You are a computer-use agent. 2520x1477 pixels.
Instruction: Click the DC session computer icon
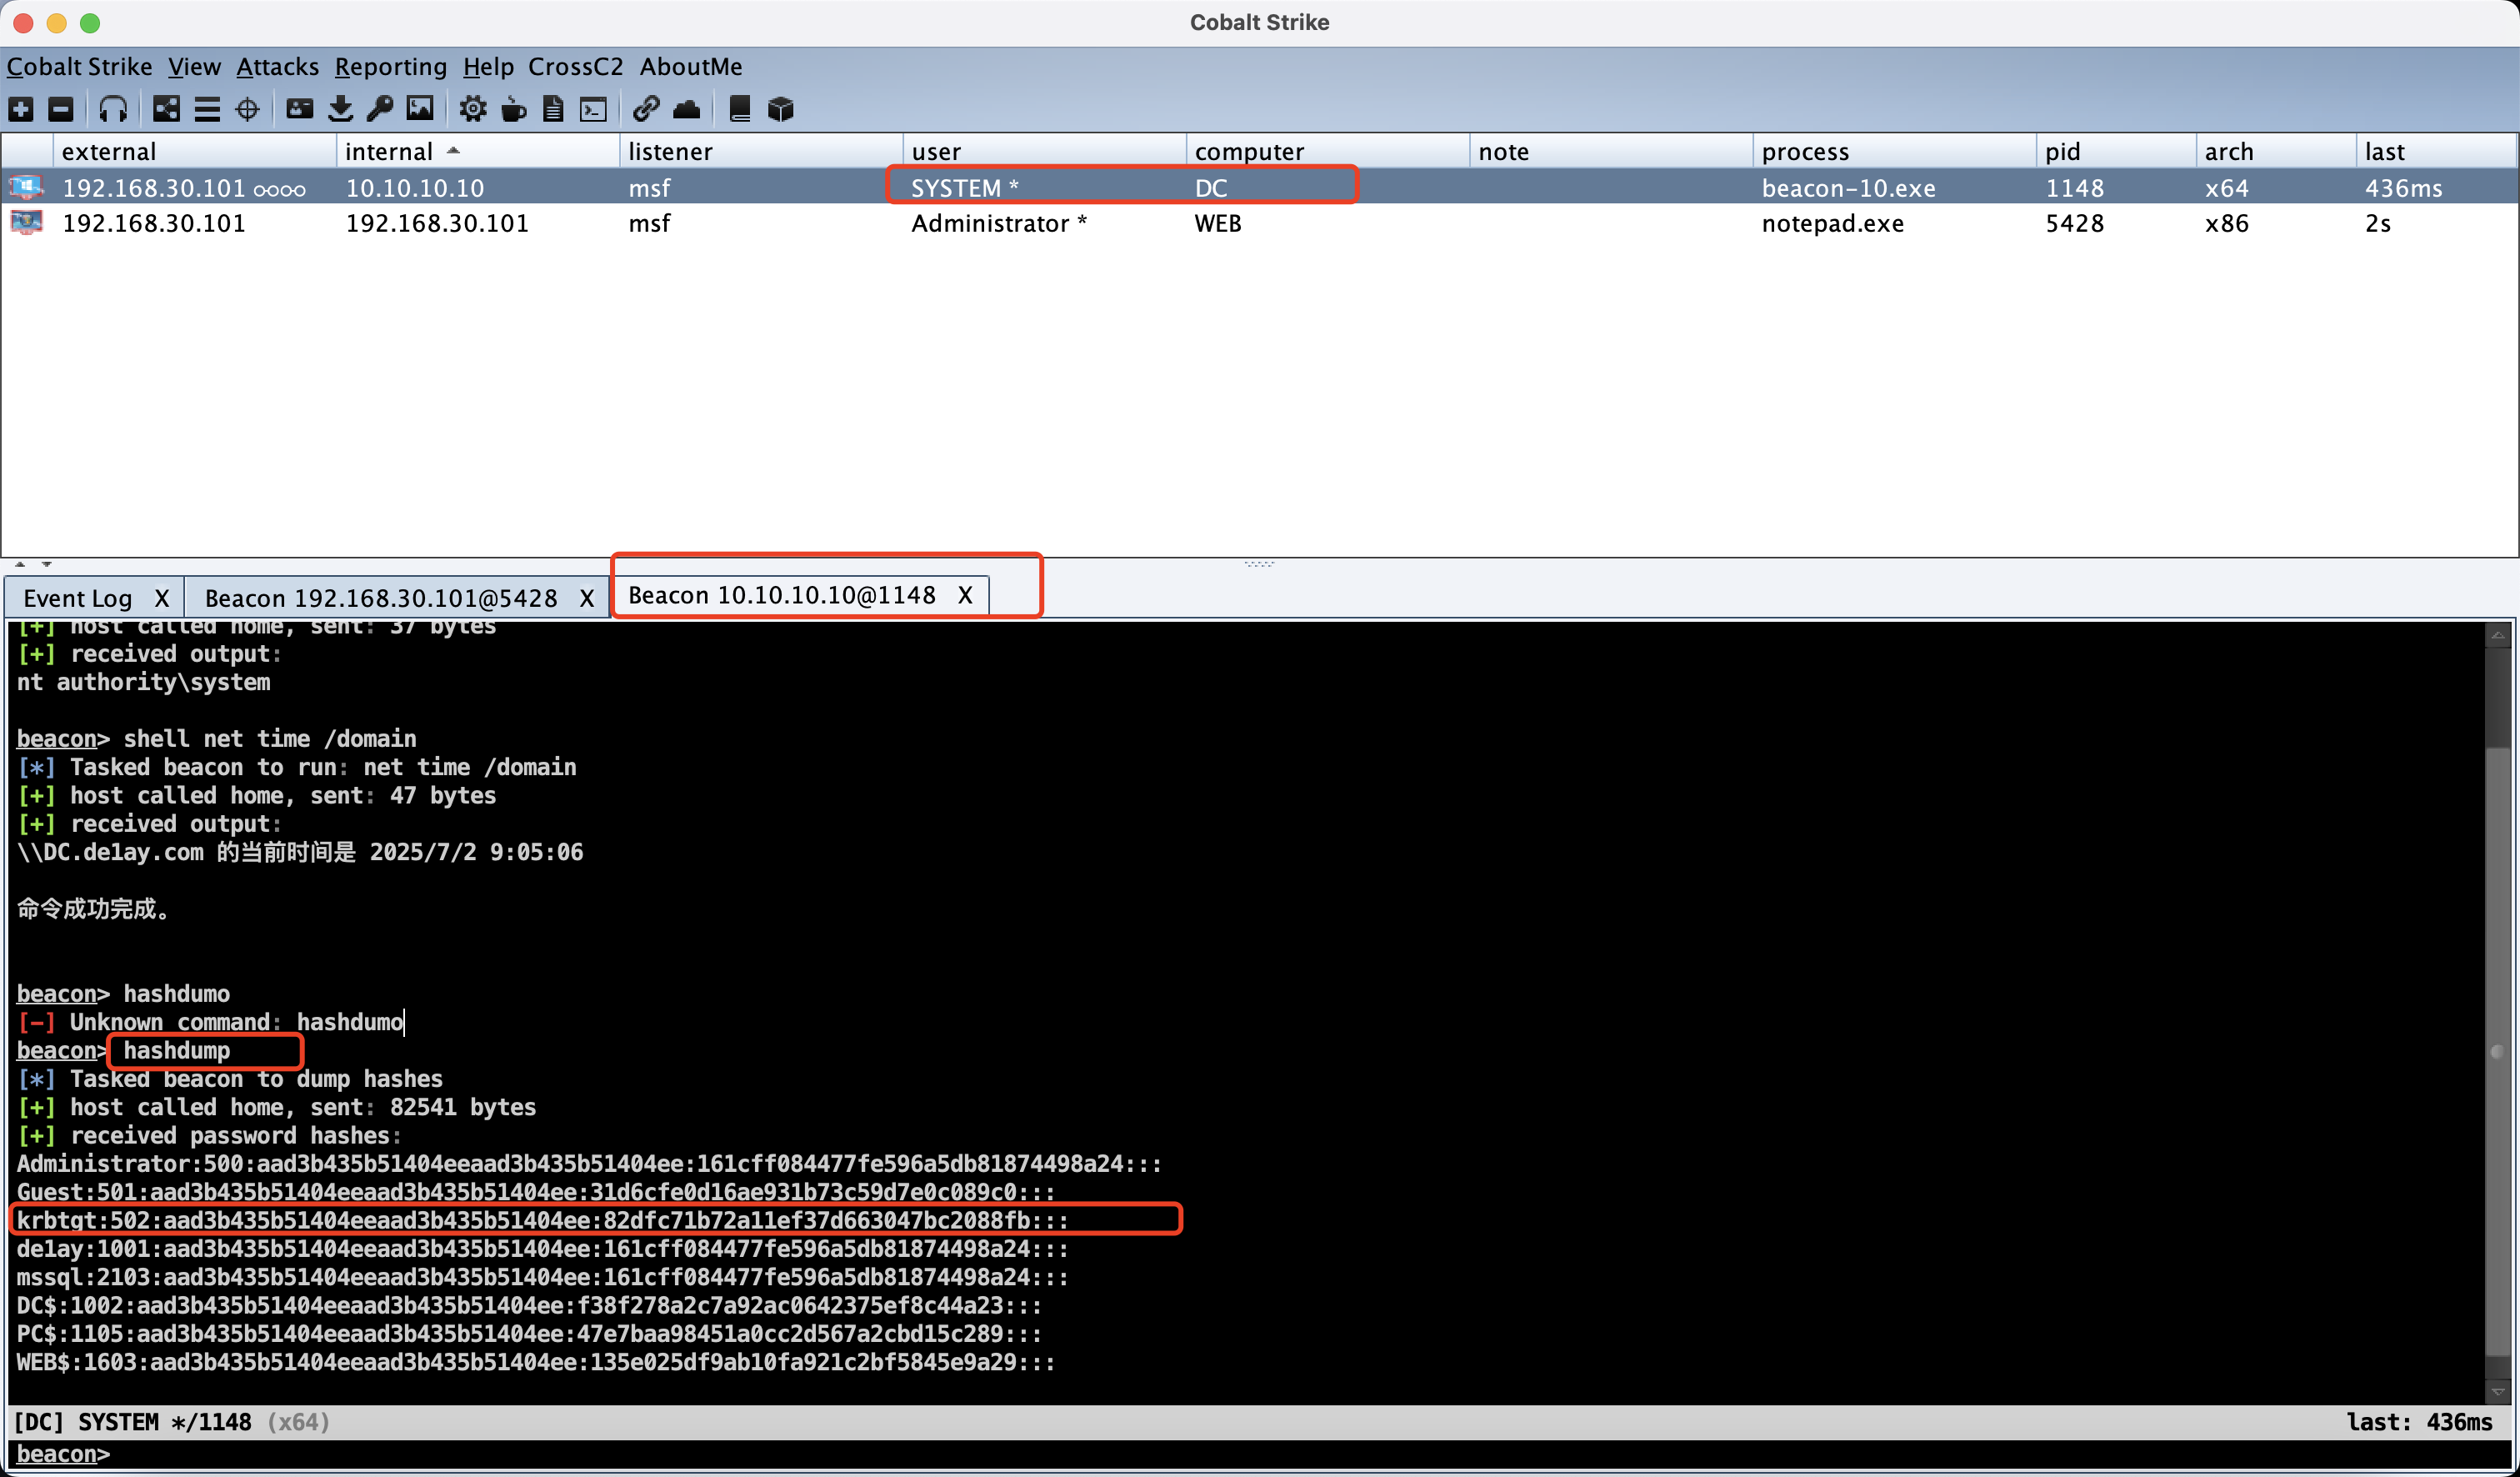point(26,187)
